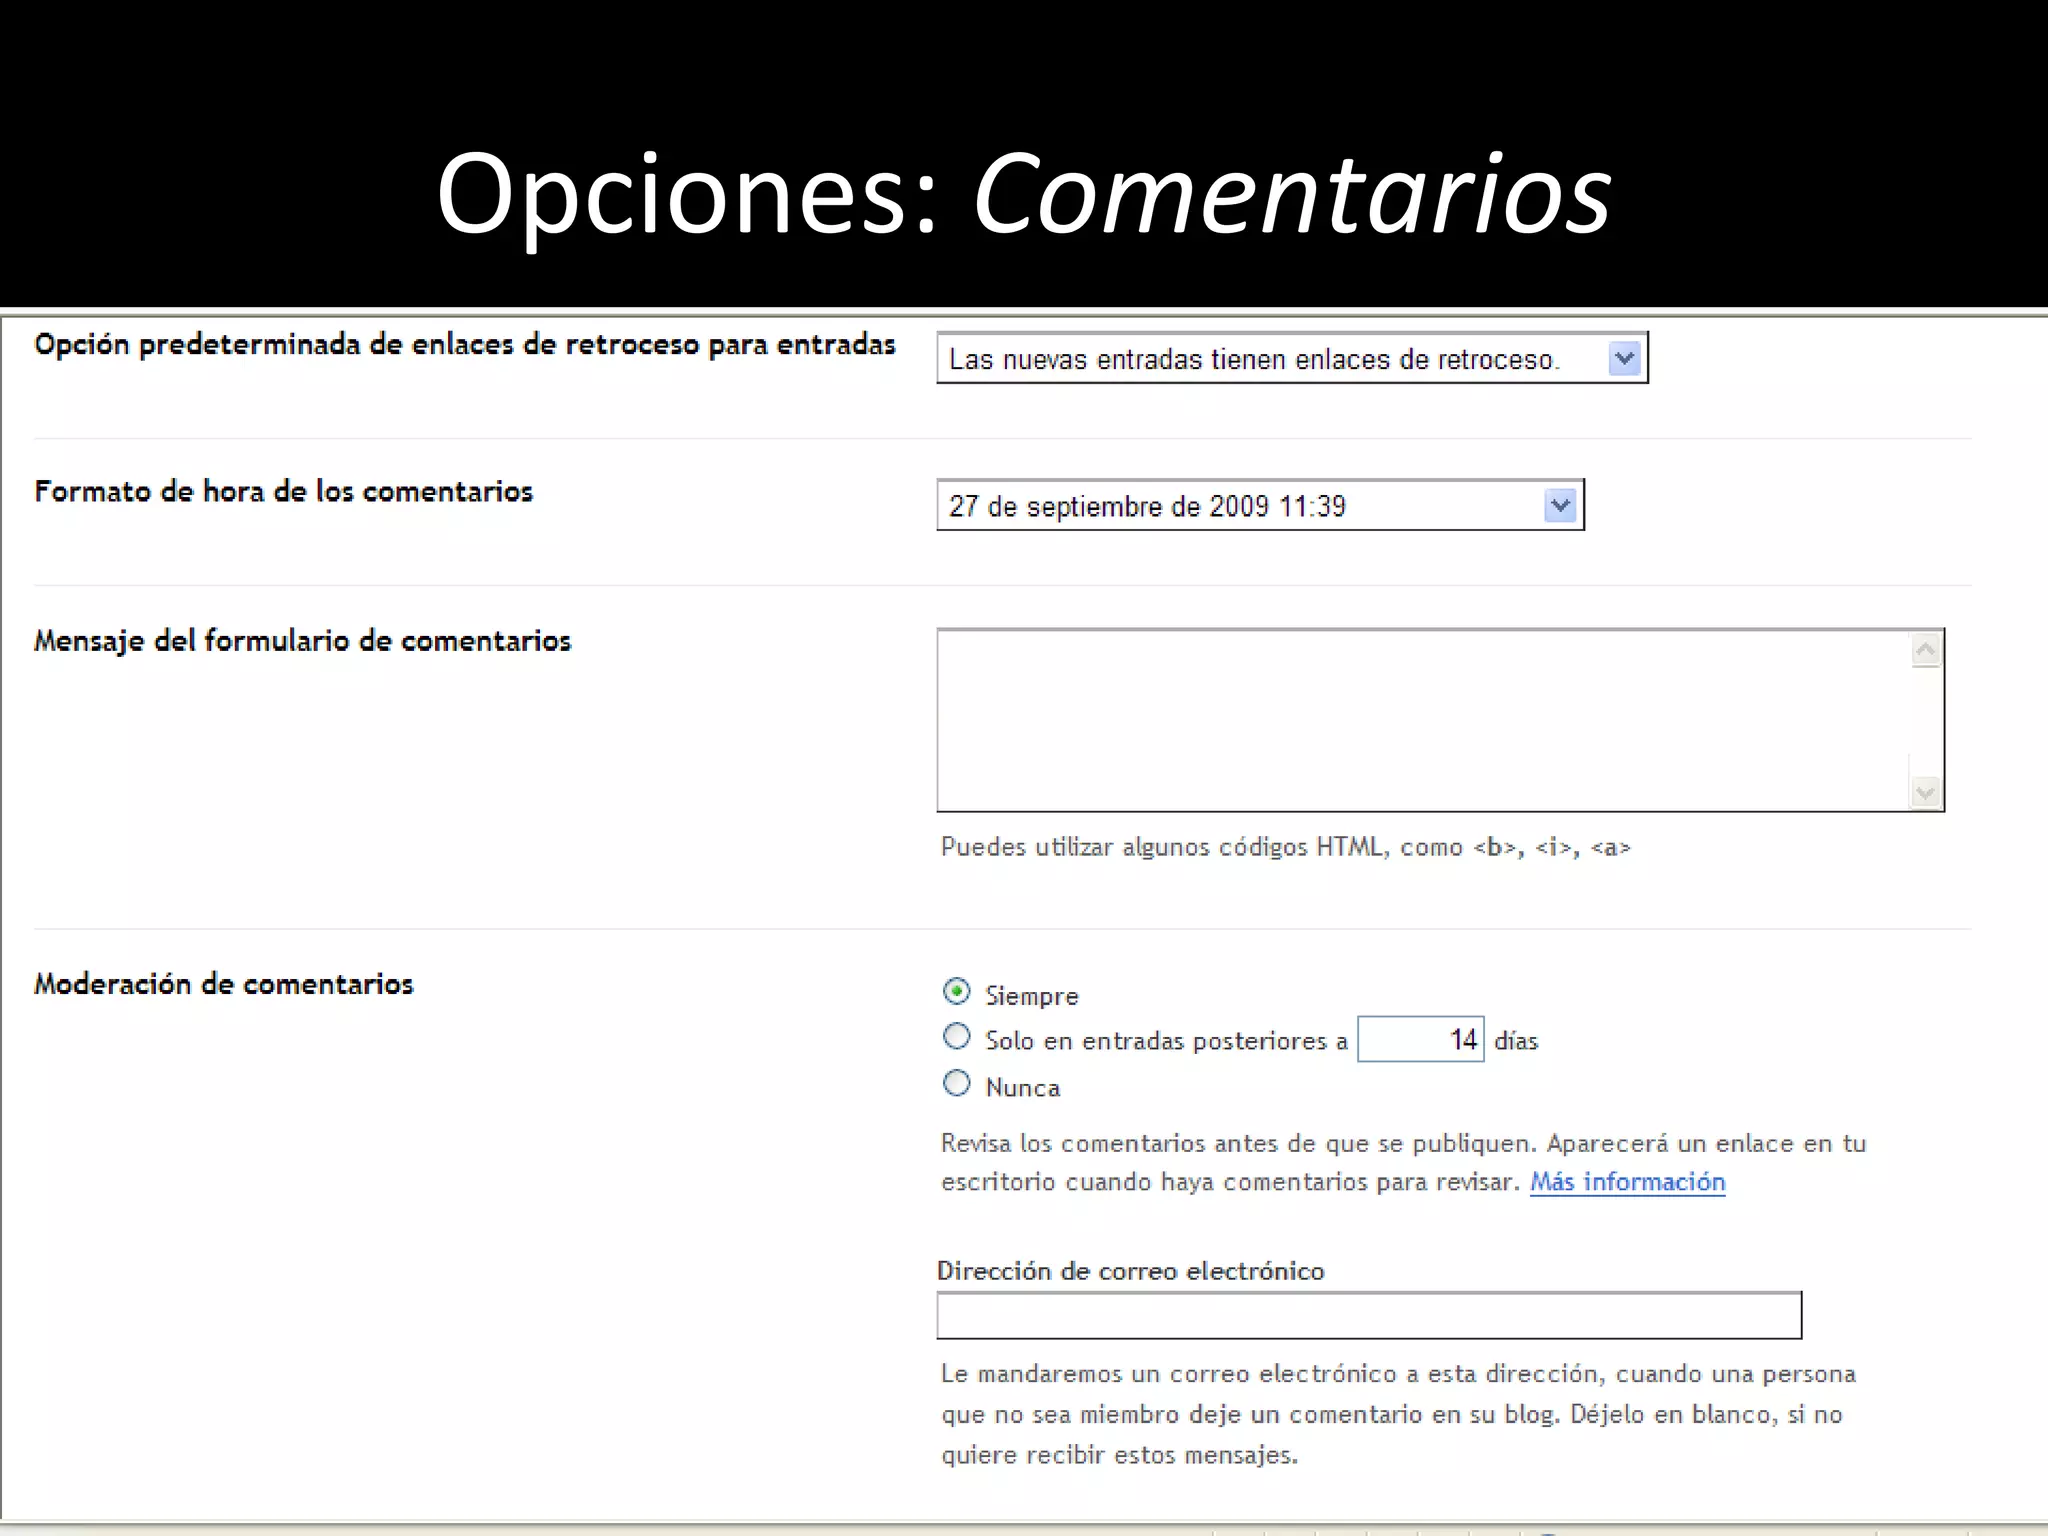The height and width of the screenshot is (1536, 2048).
Task: Click 'Puedes utilizar algunos códigos HTML' hint text
Action: (x=1285, y=847)
